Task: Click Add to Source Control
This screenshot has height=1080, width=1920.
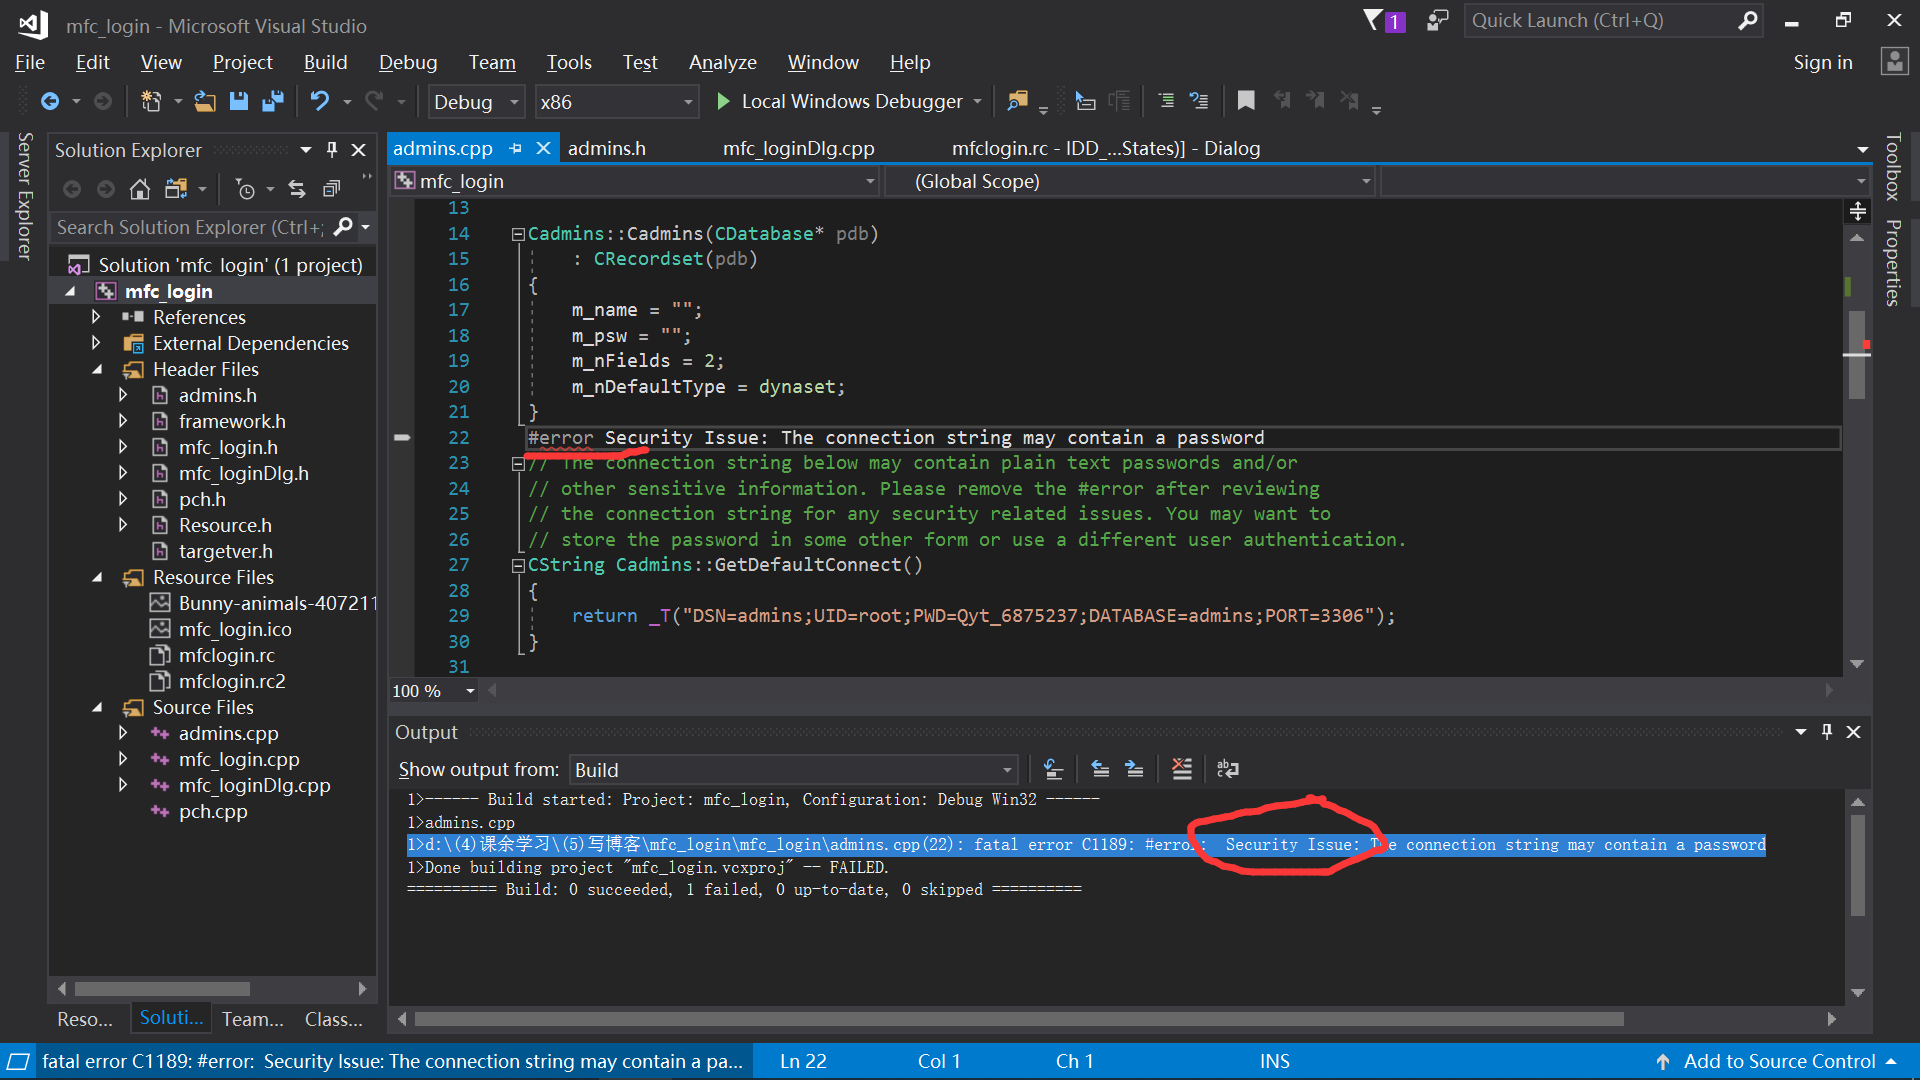Action: pos(1778,1061)
